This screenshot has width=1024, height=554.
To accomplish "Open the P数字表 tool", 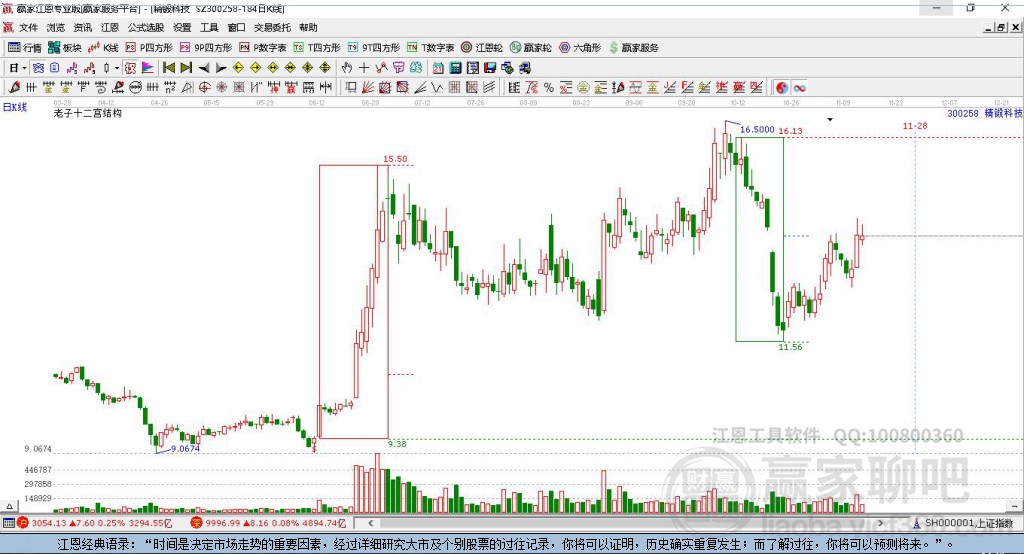I will click(263, 48).
